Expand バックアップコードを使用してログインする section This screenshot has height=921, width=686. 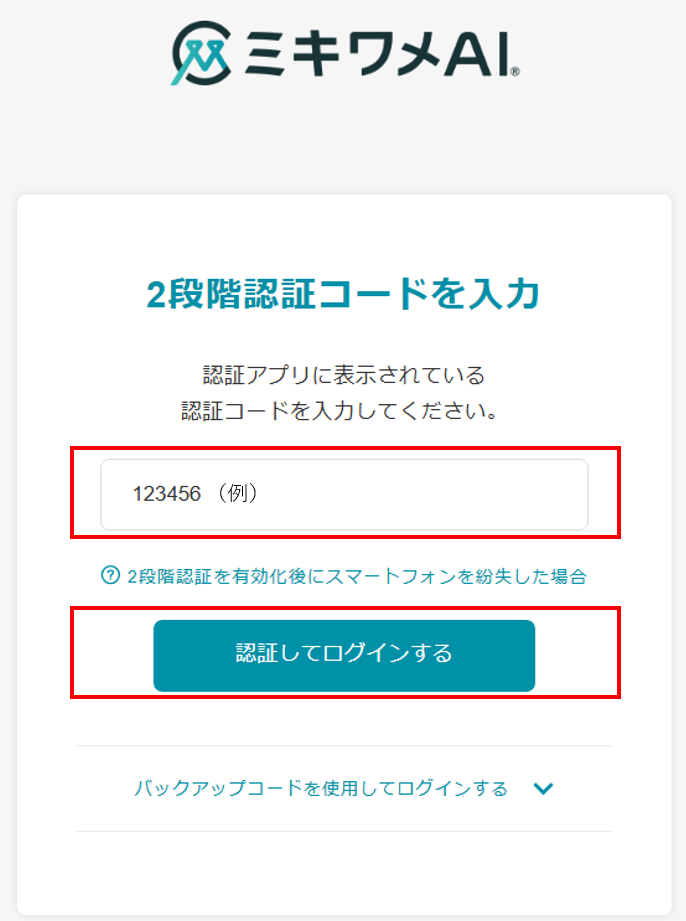pyautogui.click(x=321, y=789)
